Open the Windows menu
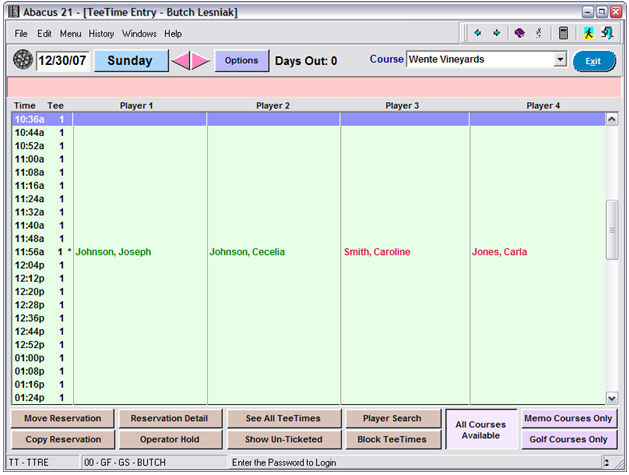 (x=139, y=33)
